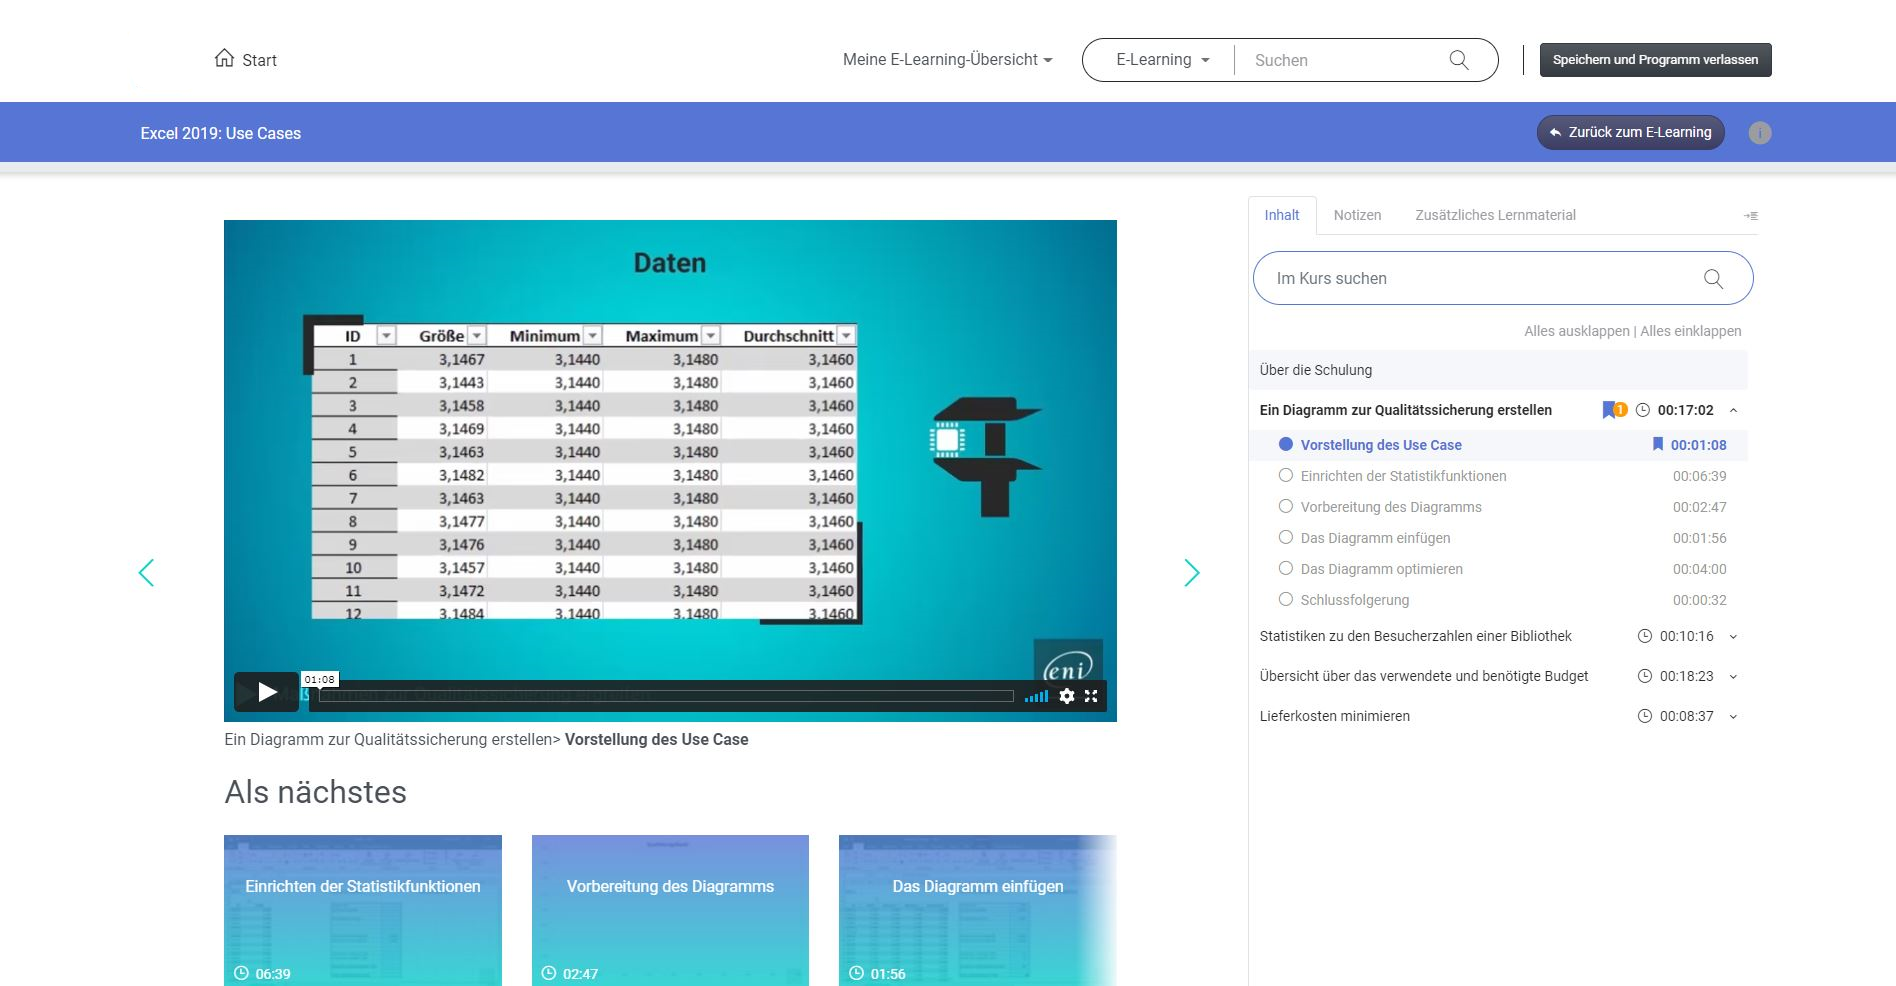Click Speichern und Programm verlassen button

[x=1655, y=60]
